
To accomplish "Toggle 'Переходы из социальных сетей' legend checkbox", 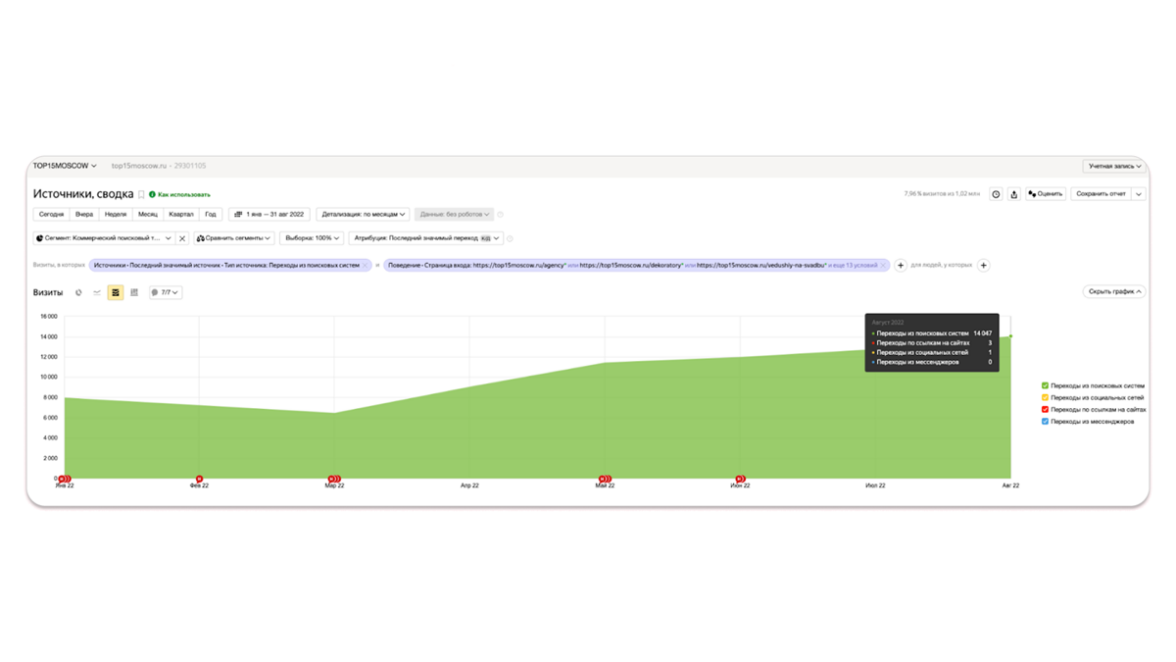I will (1045, 397).
